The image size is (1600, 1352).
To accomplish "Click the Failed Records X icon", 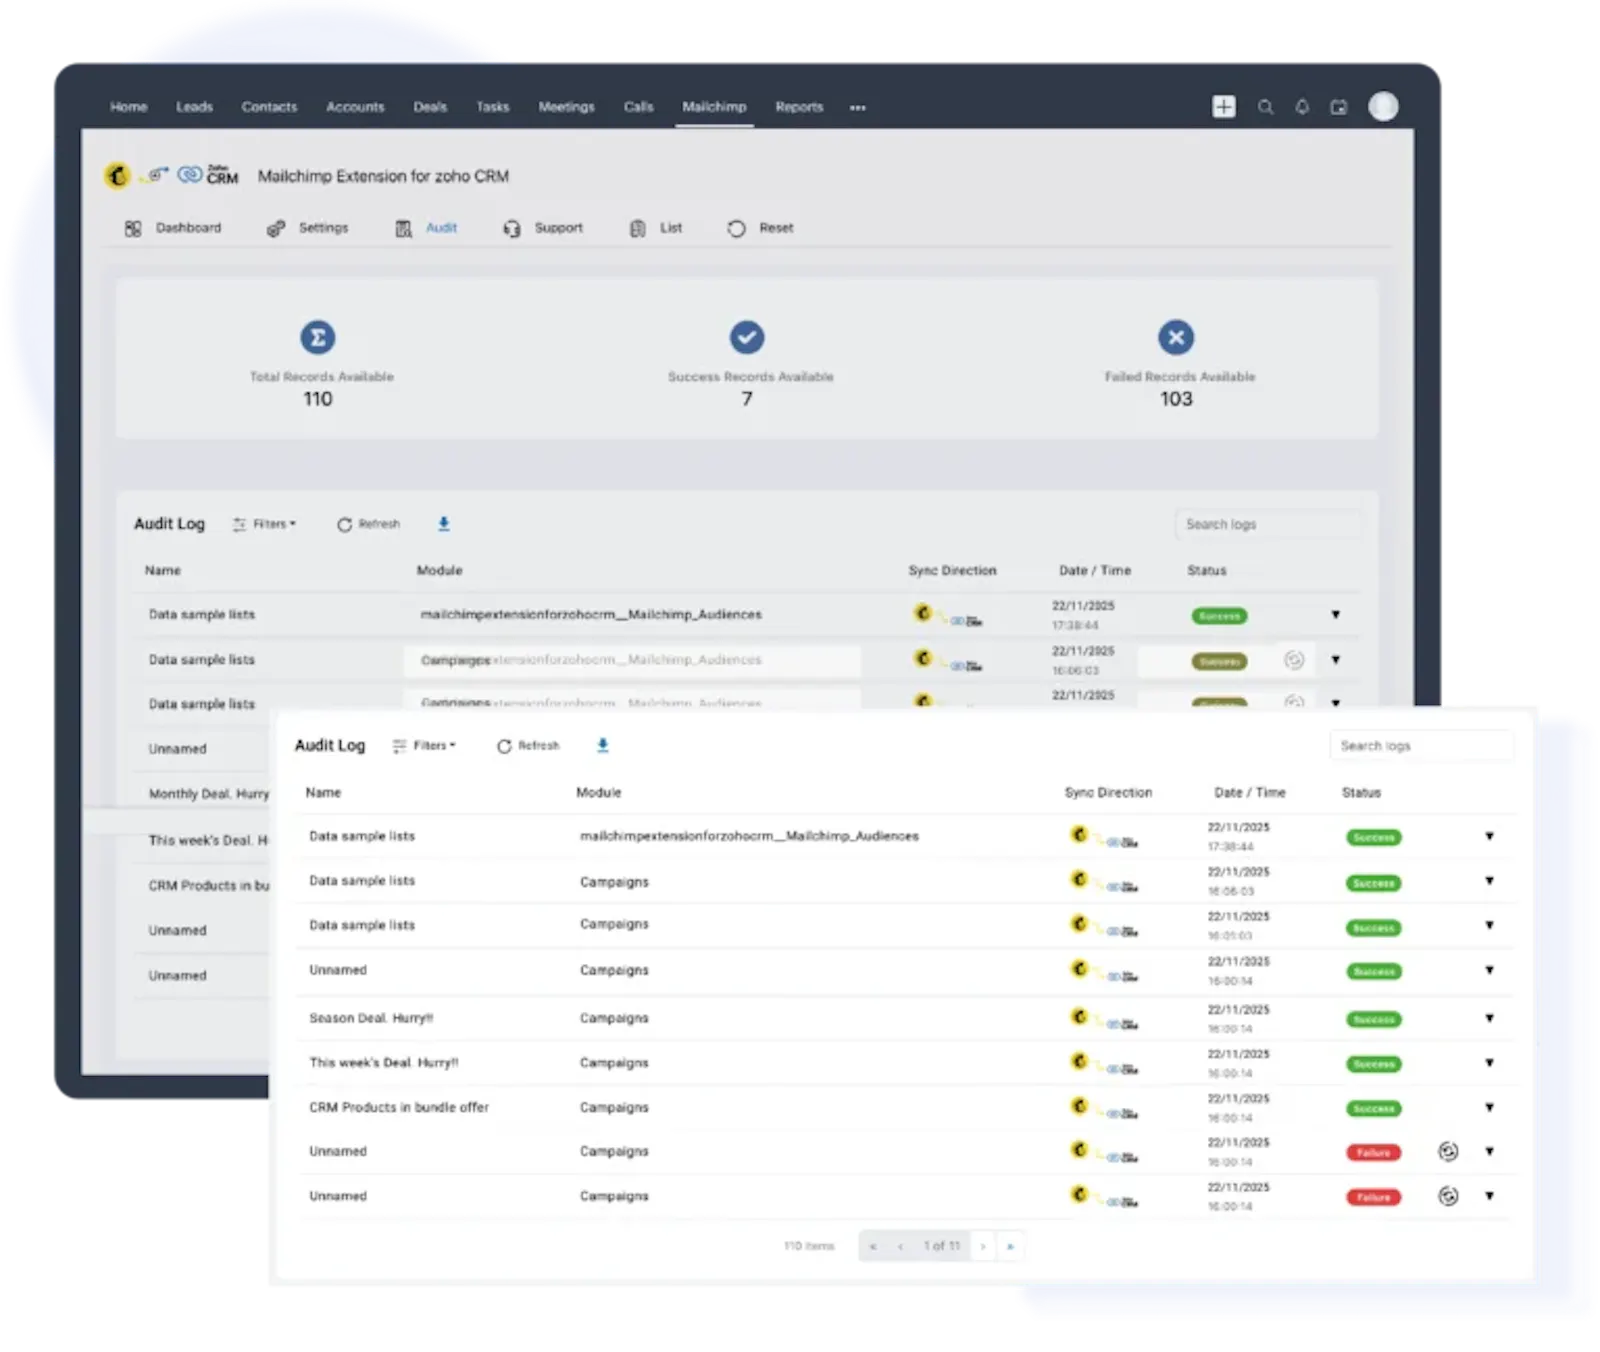I will coord(1176,337).
